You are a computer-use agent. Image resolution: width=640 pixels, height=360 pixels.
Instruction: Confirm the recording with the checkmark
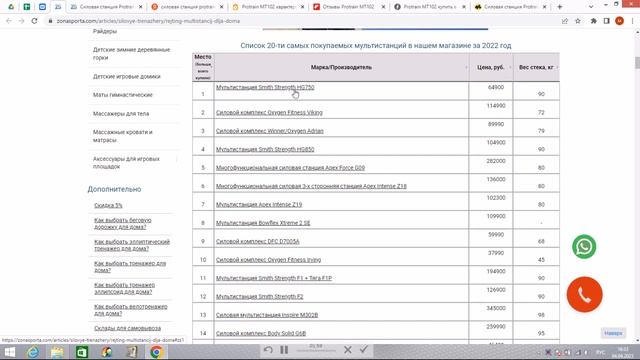[364, 350]
